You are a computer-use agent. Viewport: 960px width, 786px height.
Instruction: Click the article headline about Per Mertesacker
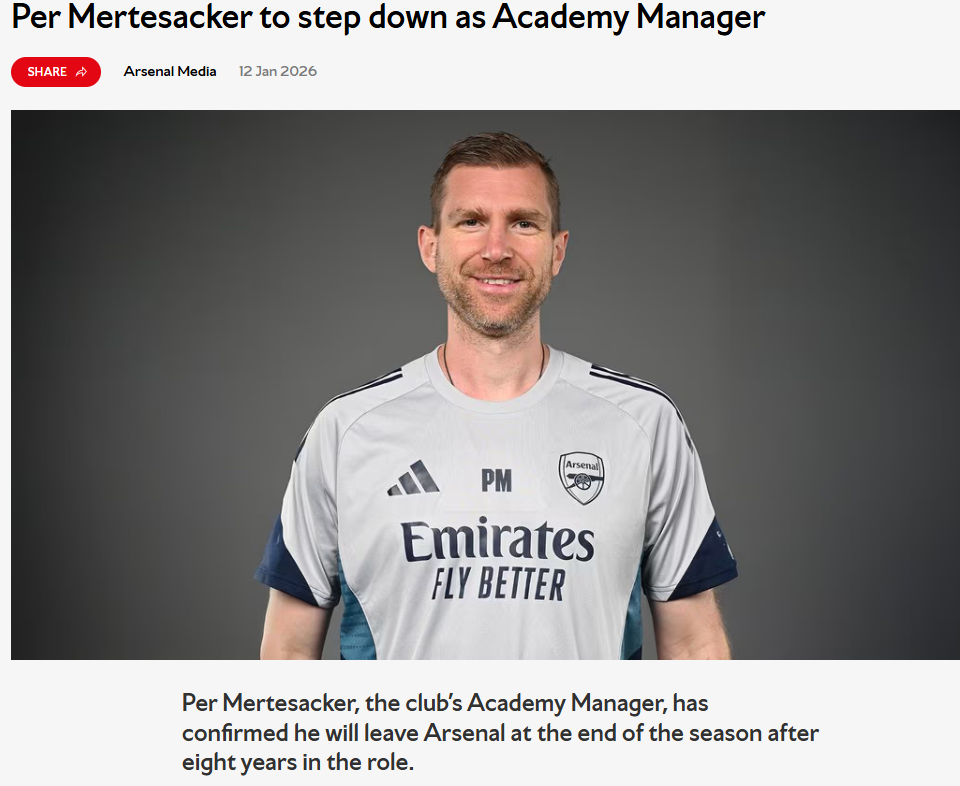(x=388, y=17)
